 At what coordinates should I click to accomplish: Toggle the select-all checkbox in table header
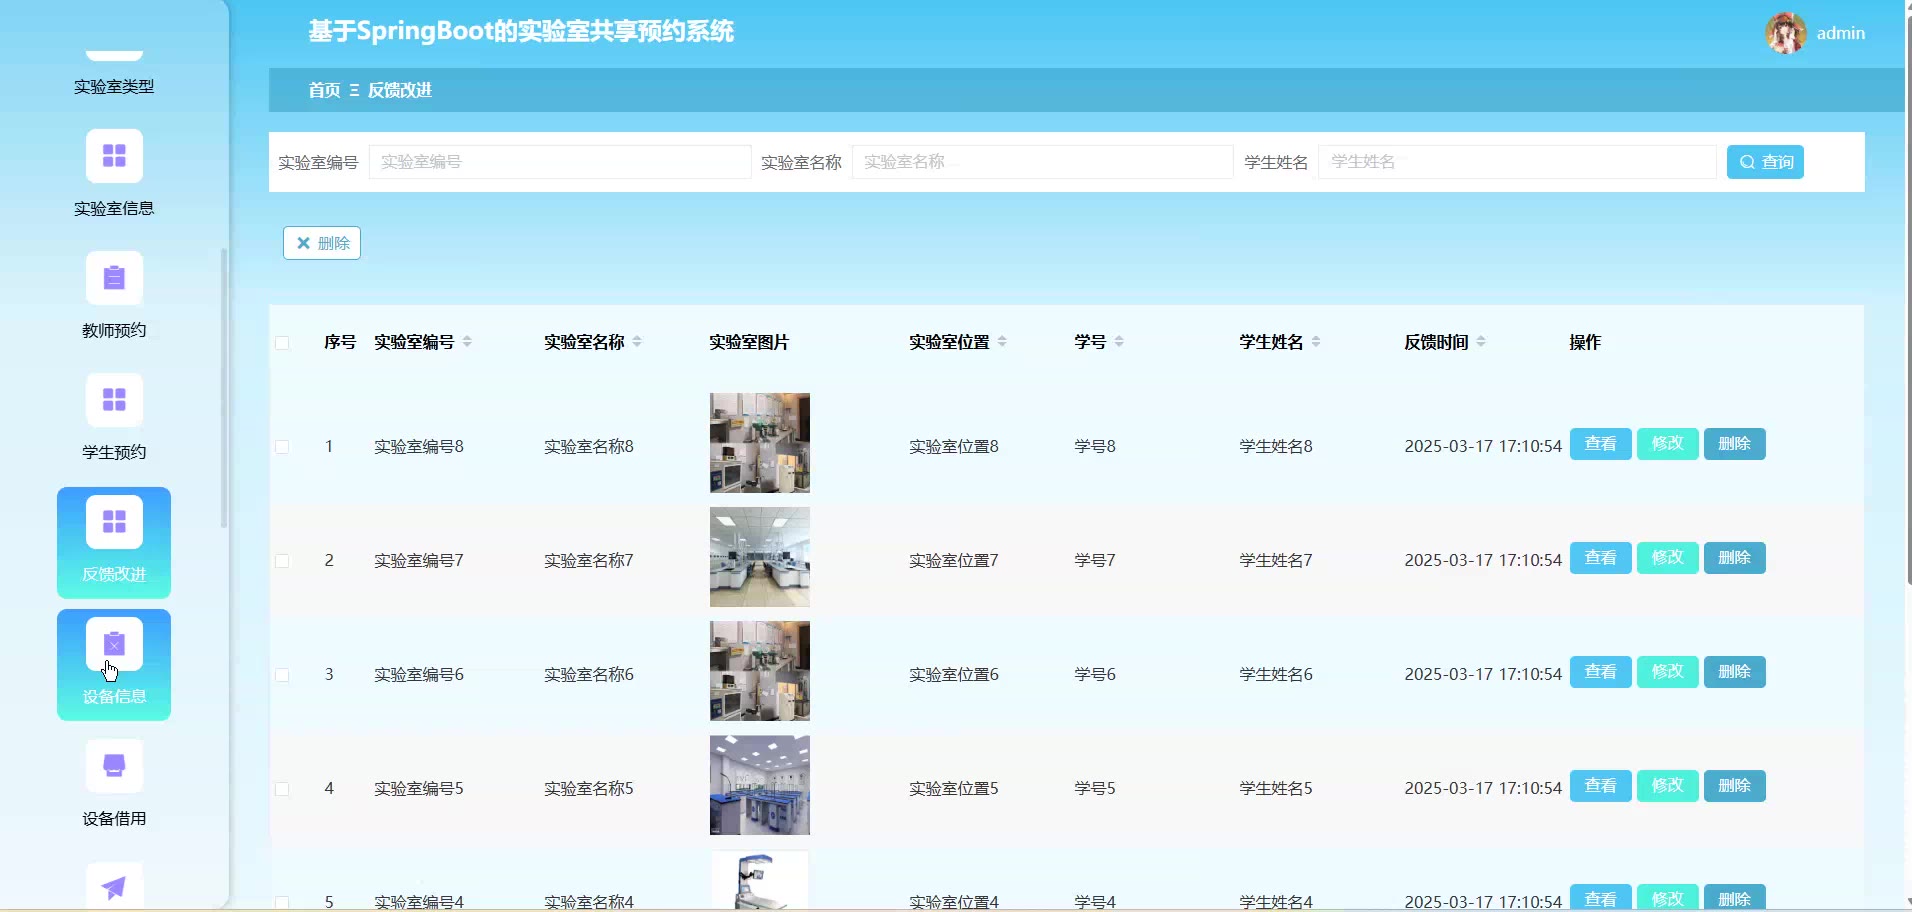(282, 343)
